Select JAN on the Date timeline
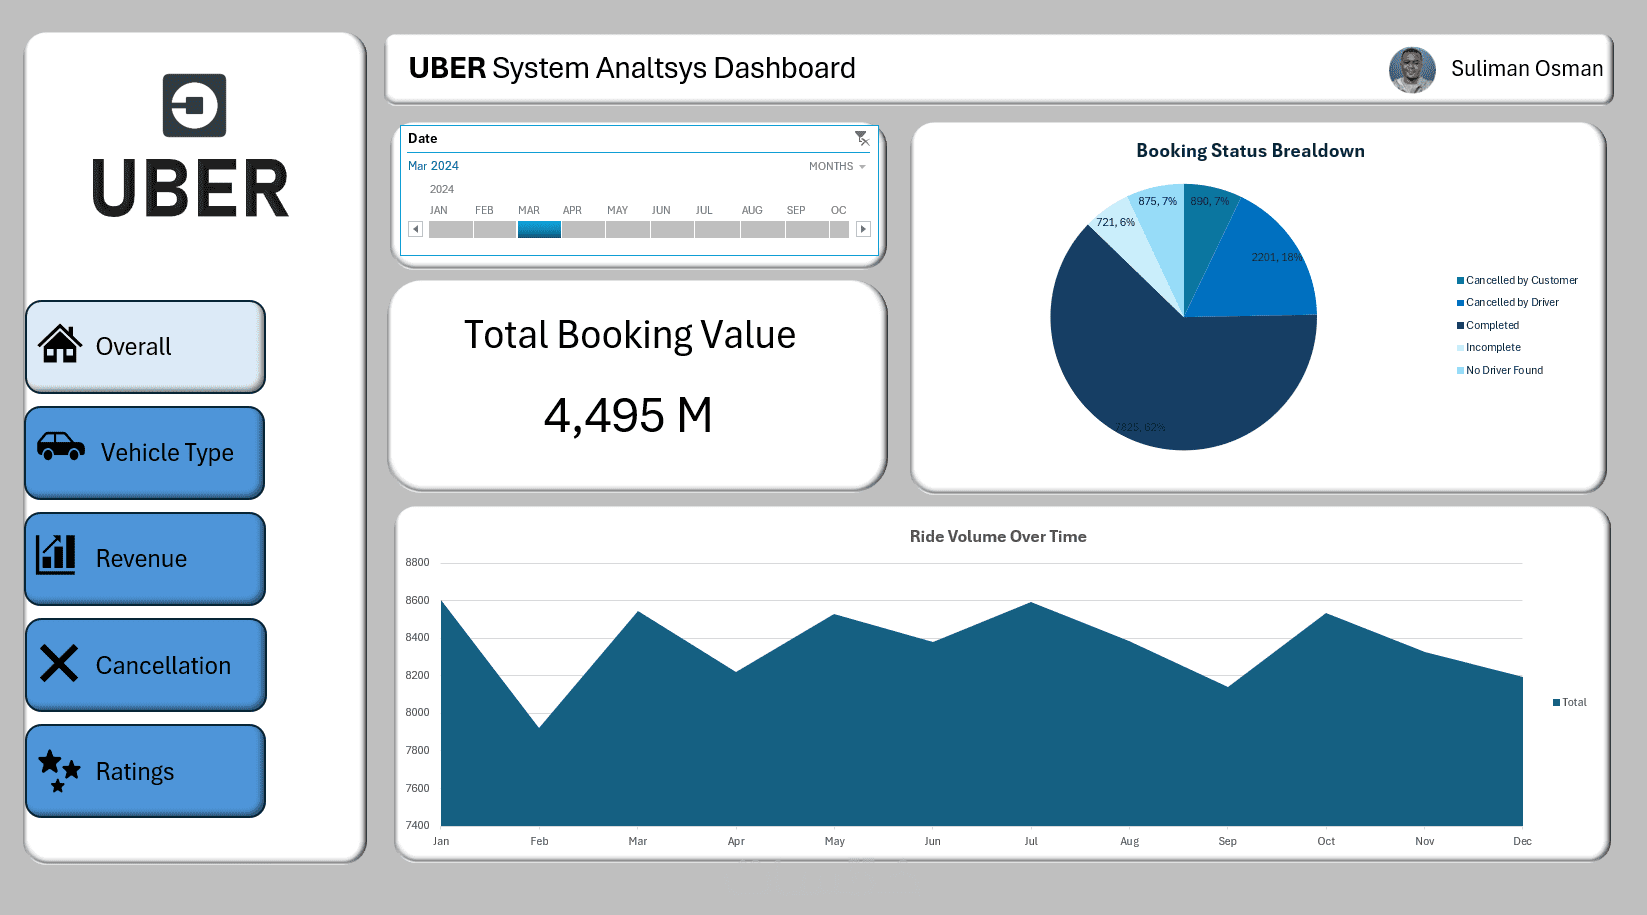The image size is (1647, 915). coord(451,229)
